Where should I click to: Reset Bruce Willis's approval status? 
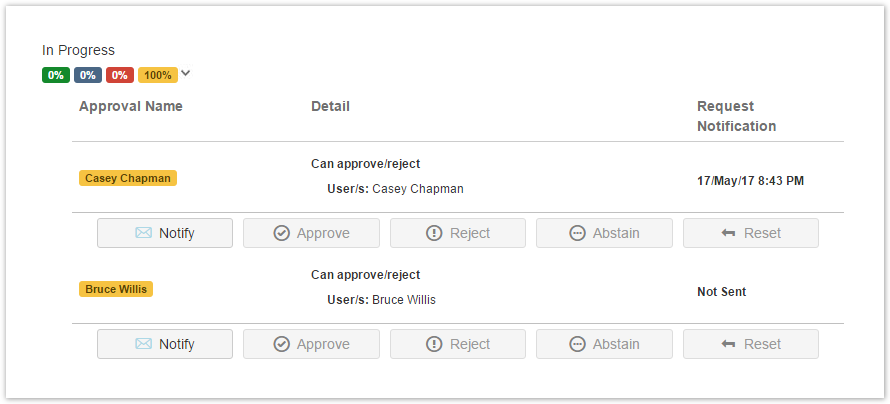tap(750, 344)
